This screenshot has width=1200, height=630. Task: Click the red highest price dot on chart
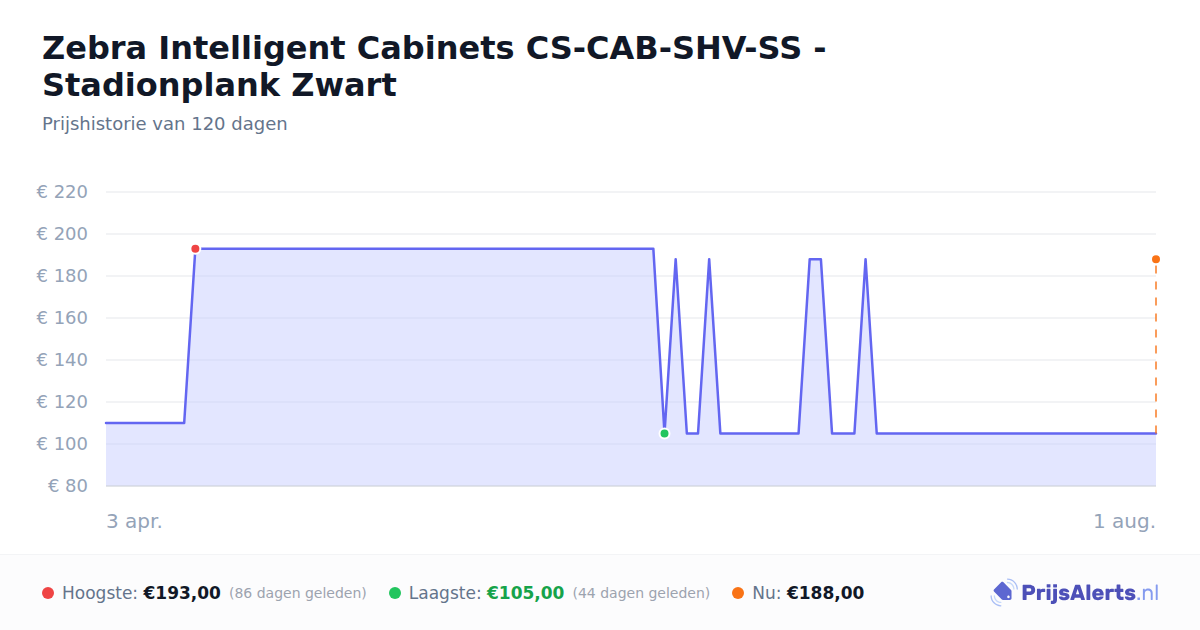tap(195, 249)
